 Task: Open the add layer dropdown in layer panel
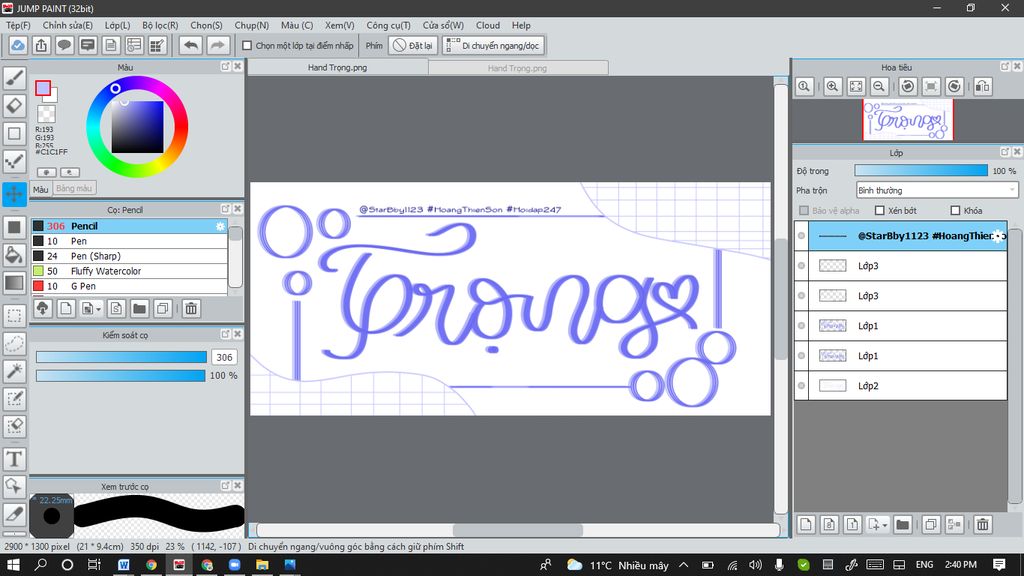(x=884, y=524)
